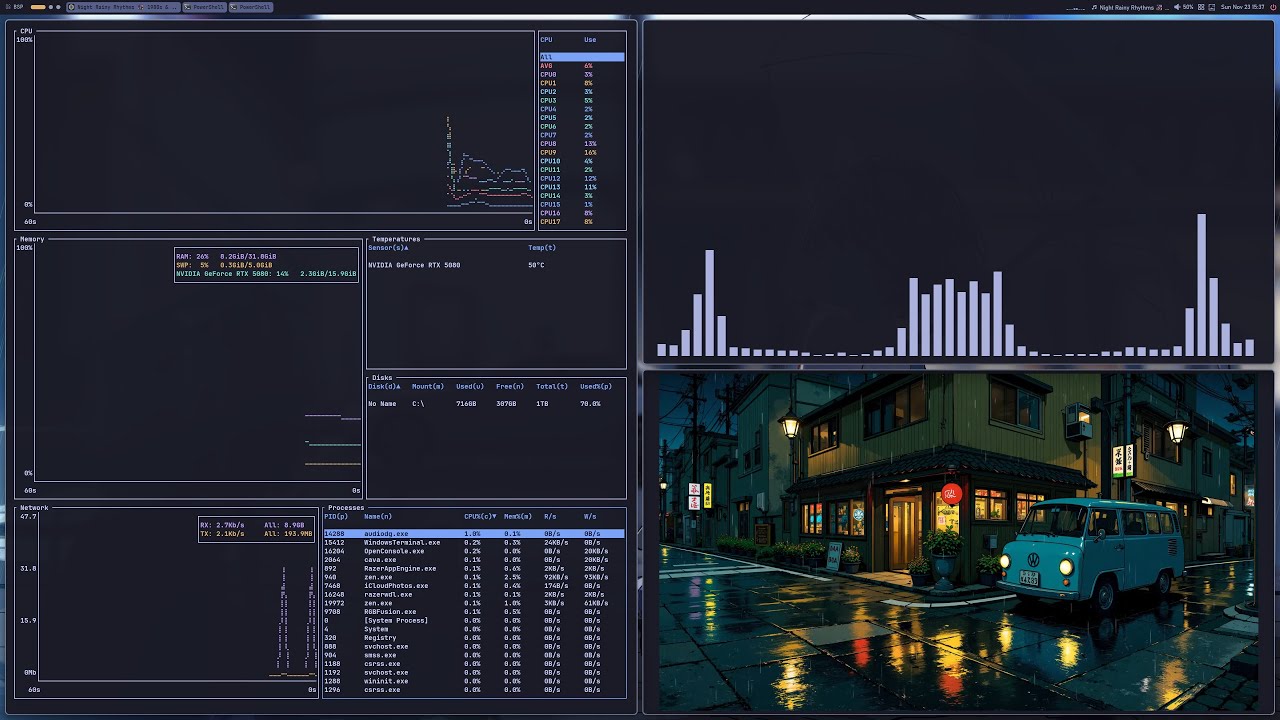Select the zen.exe process with PID 940
Image resolution: width=1280 pixels, height=720 pixels.
click(x=474, y=577)
